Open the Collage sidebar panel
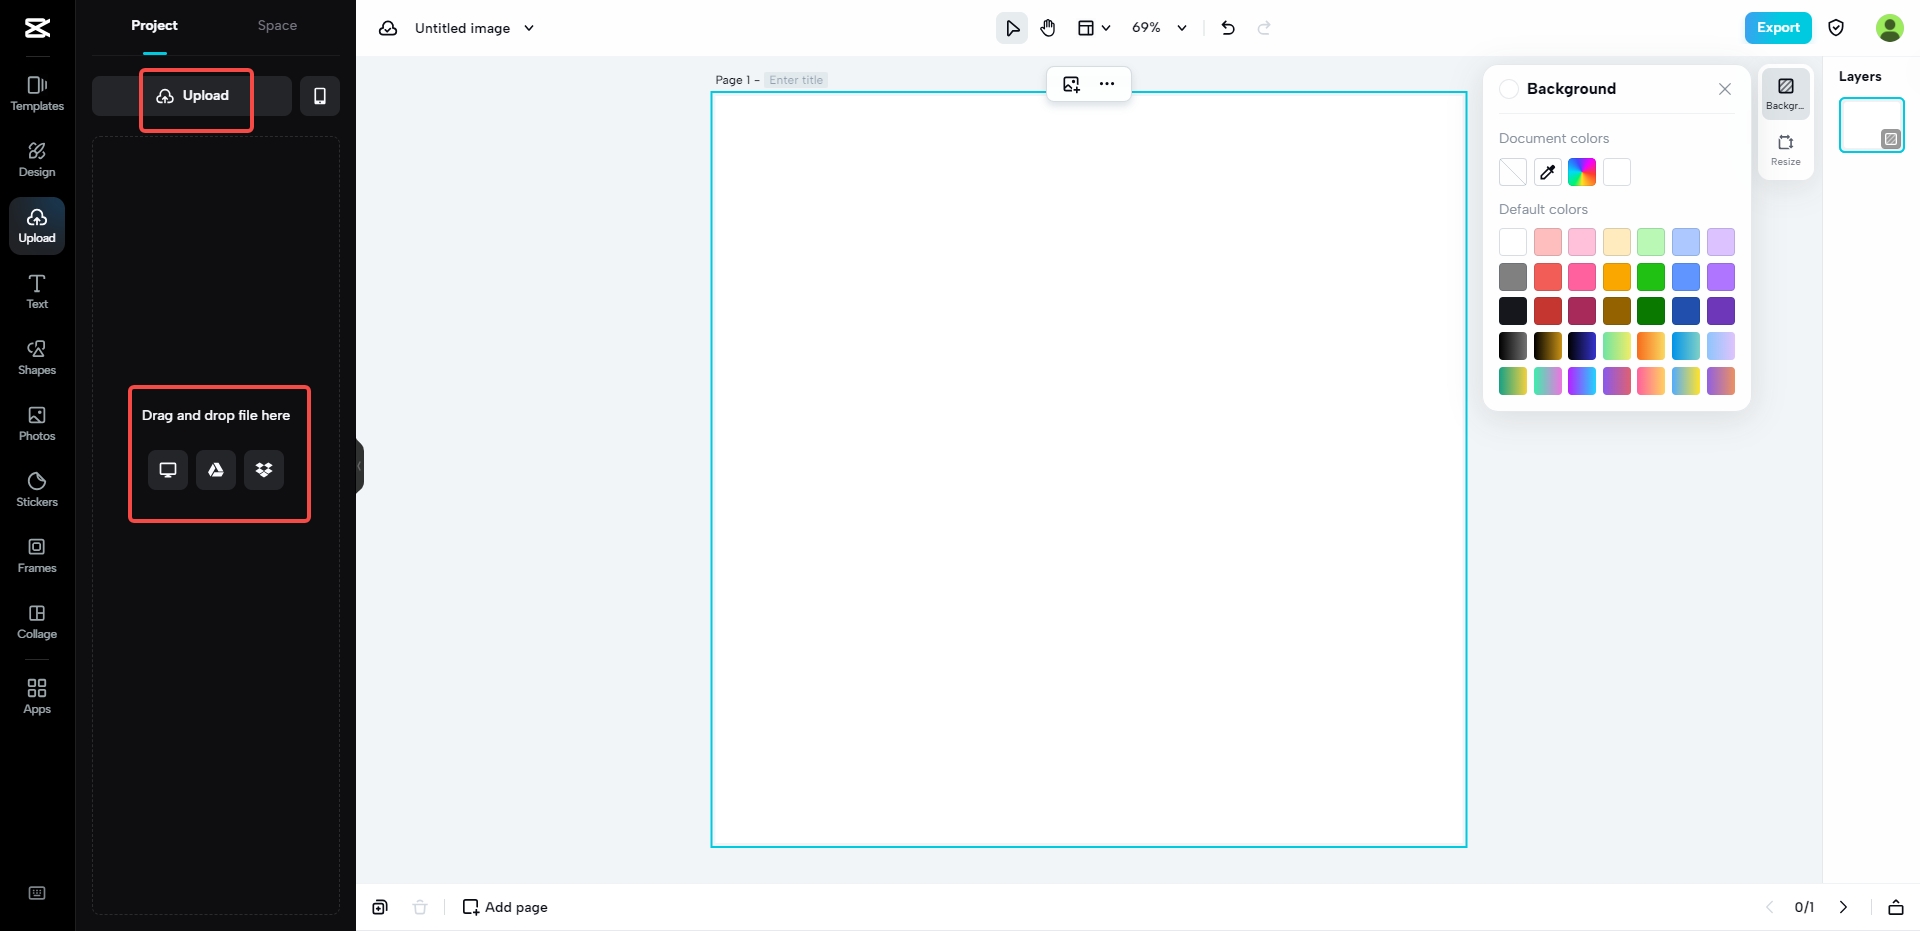 [37, 622]
